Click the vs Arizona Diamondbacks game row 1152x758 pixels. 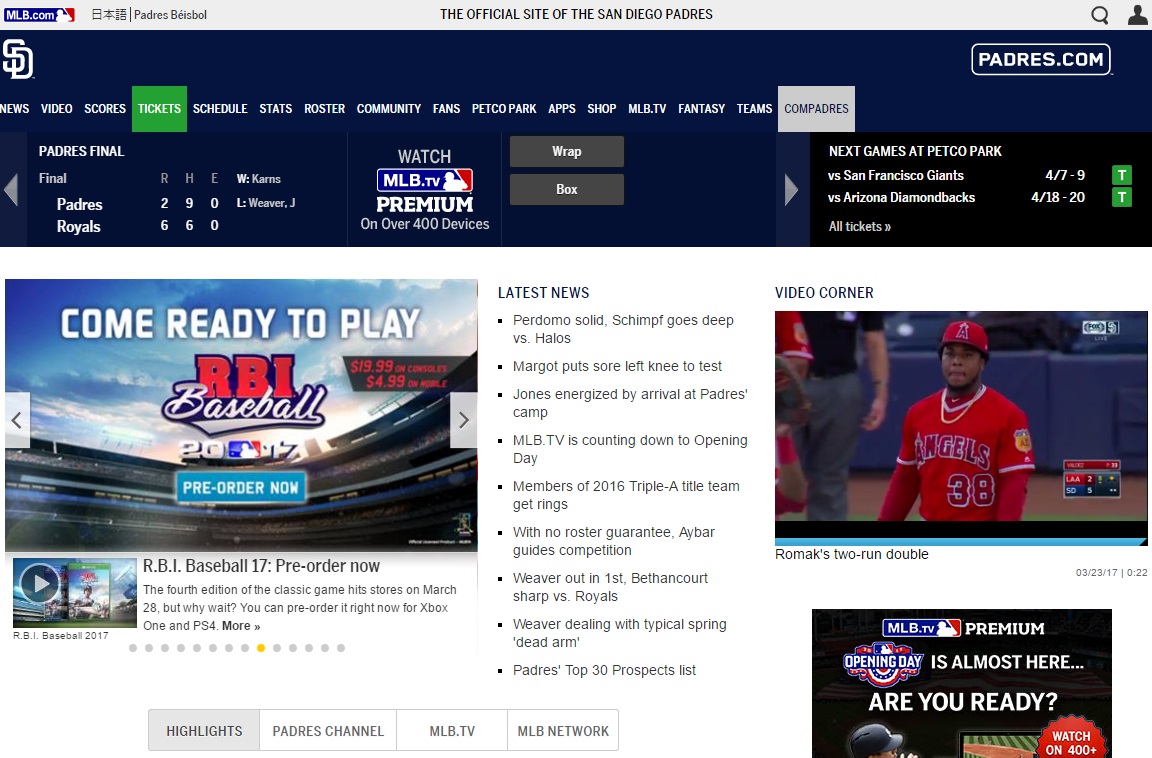click(956, 198)
